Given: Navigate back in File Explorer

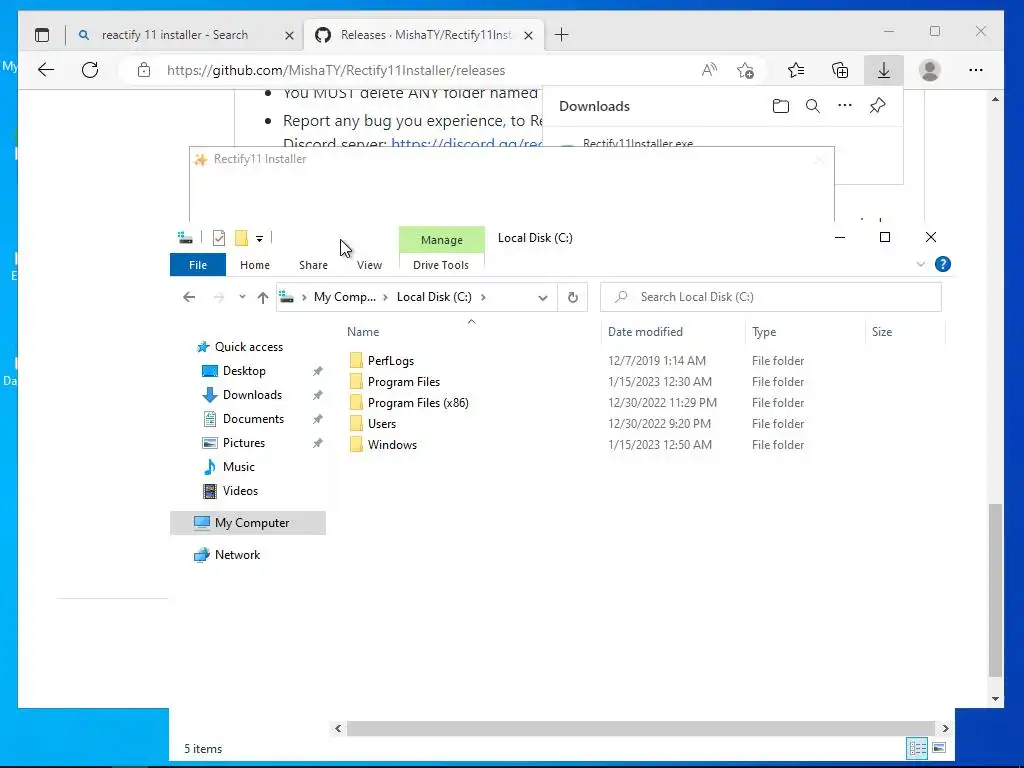Looking at the screenshot, I should tap(189, 297).
